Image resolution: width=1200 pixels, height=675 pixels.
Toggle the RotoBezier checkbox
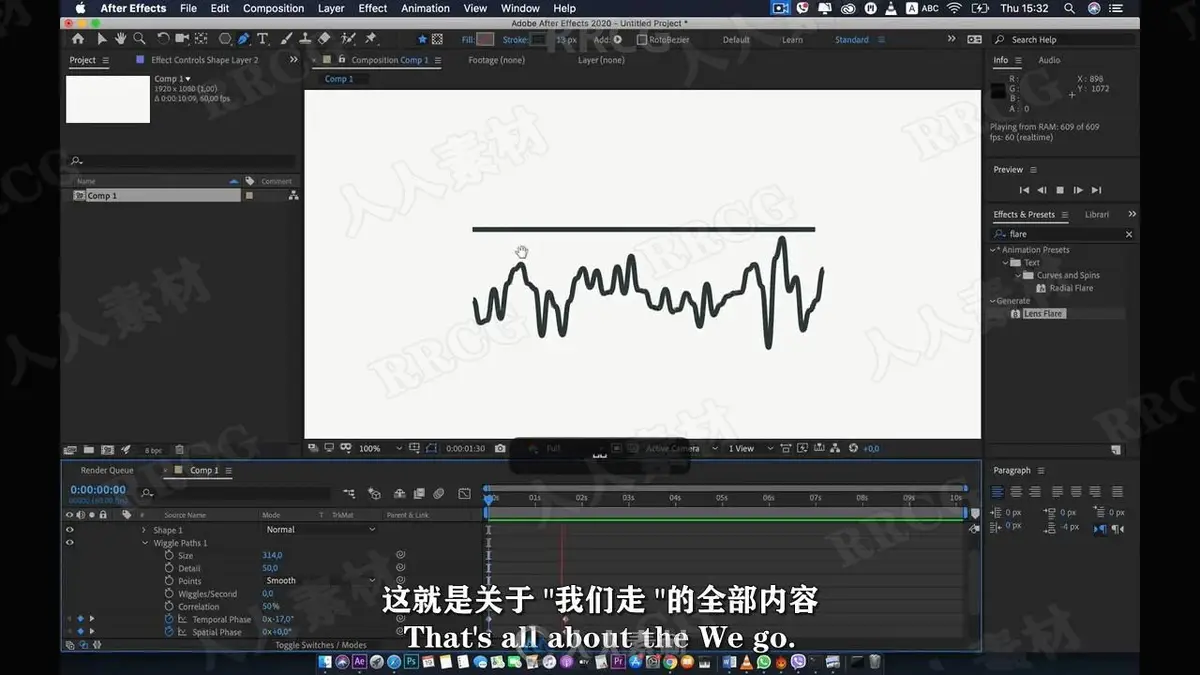[642, 40]
